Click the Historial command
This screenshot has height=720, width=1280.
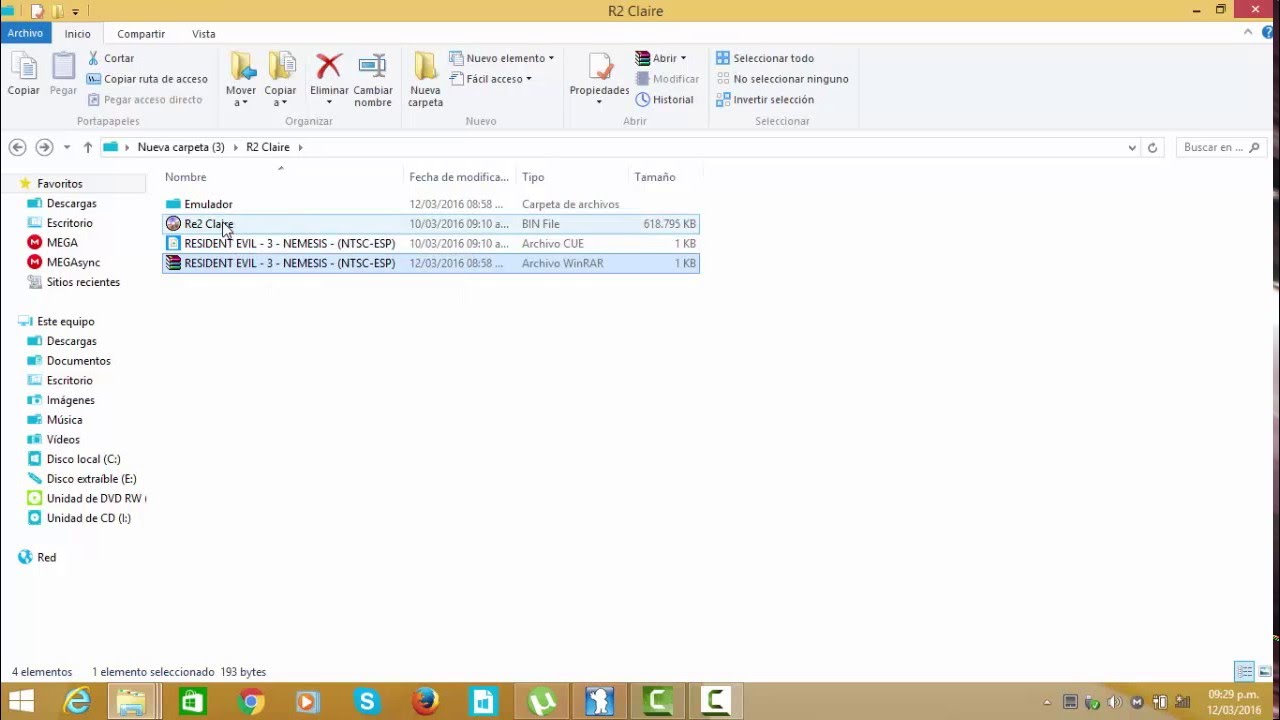pos(664,99)
